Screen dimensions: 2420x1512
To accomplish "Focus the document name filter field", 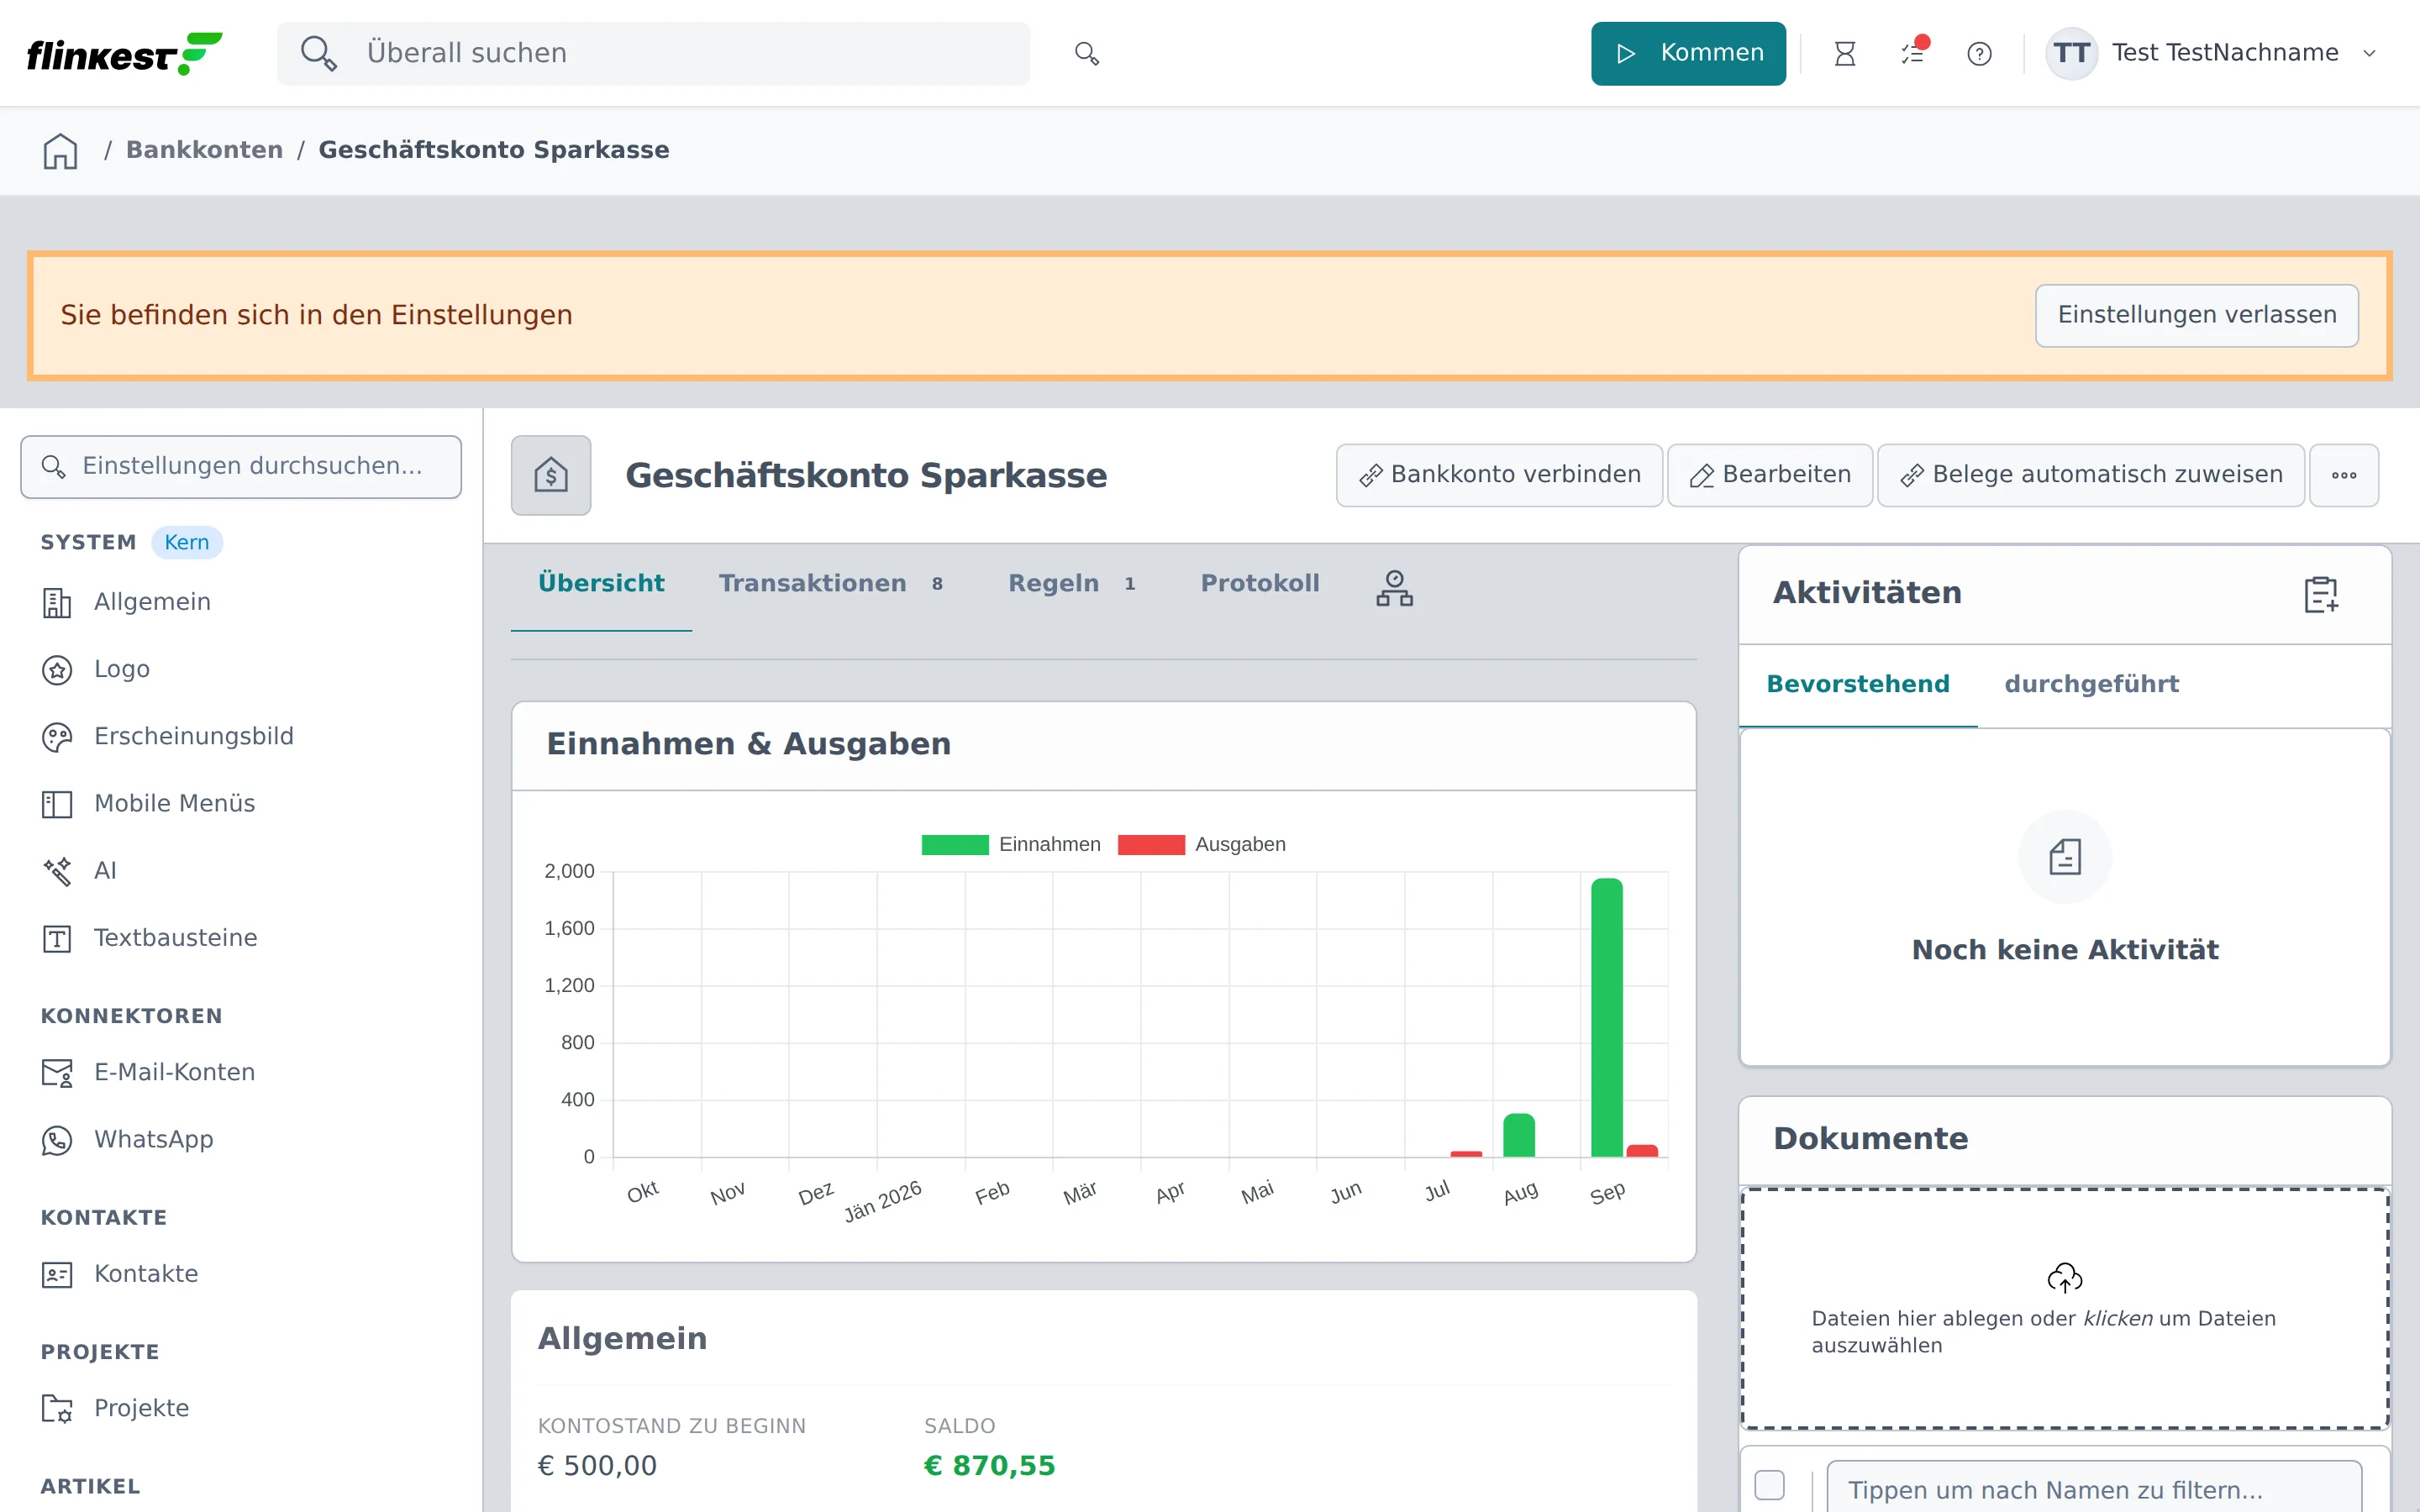I will coord(2094,1488).
